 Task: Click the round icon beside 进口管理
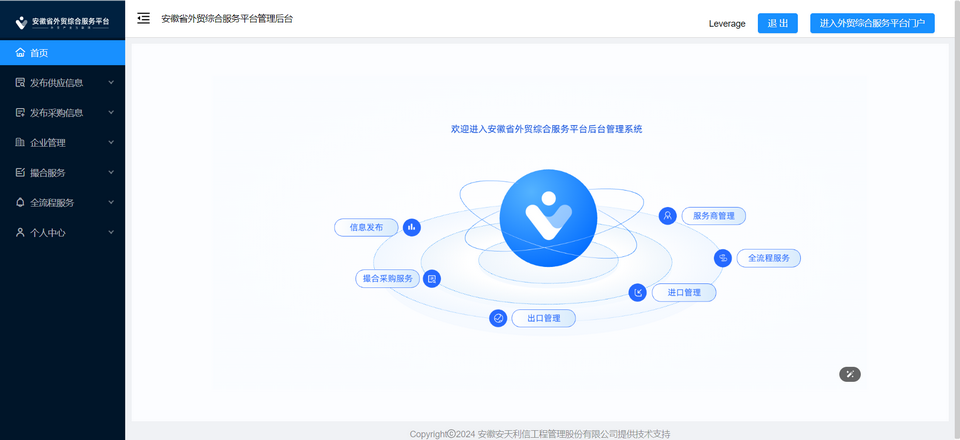(637, 293)
